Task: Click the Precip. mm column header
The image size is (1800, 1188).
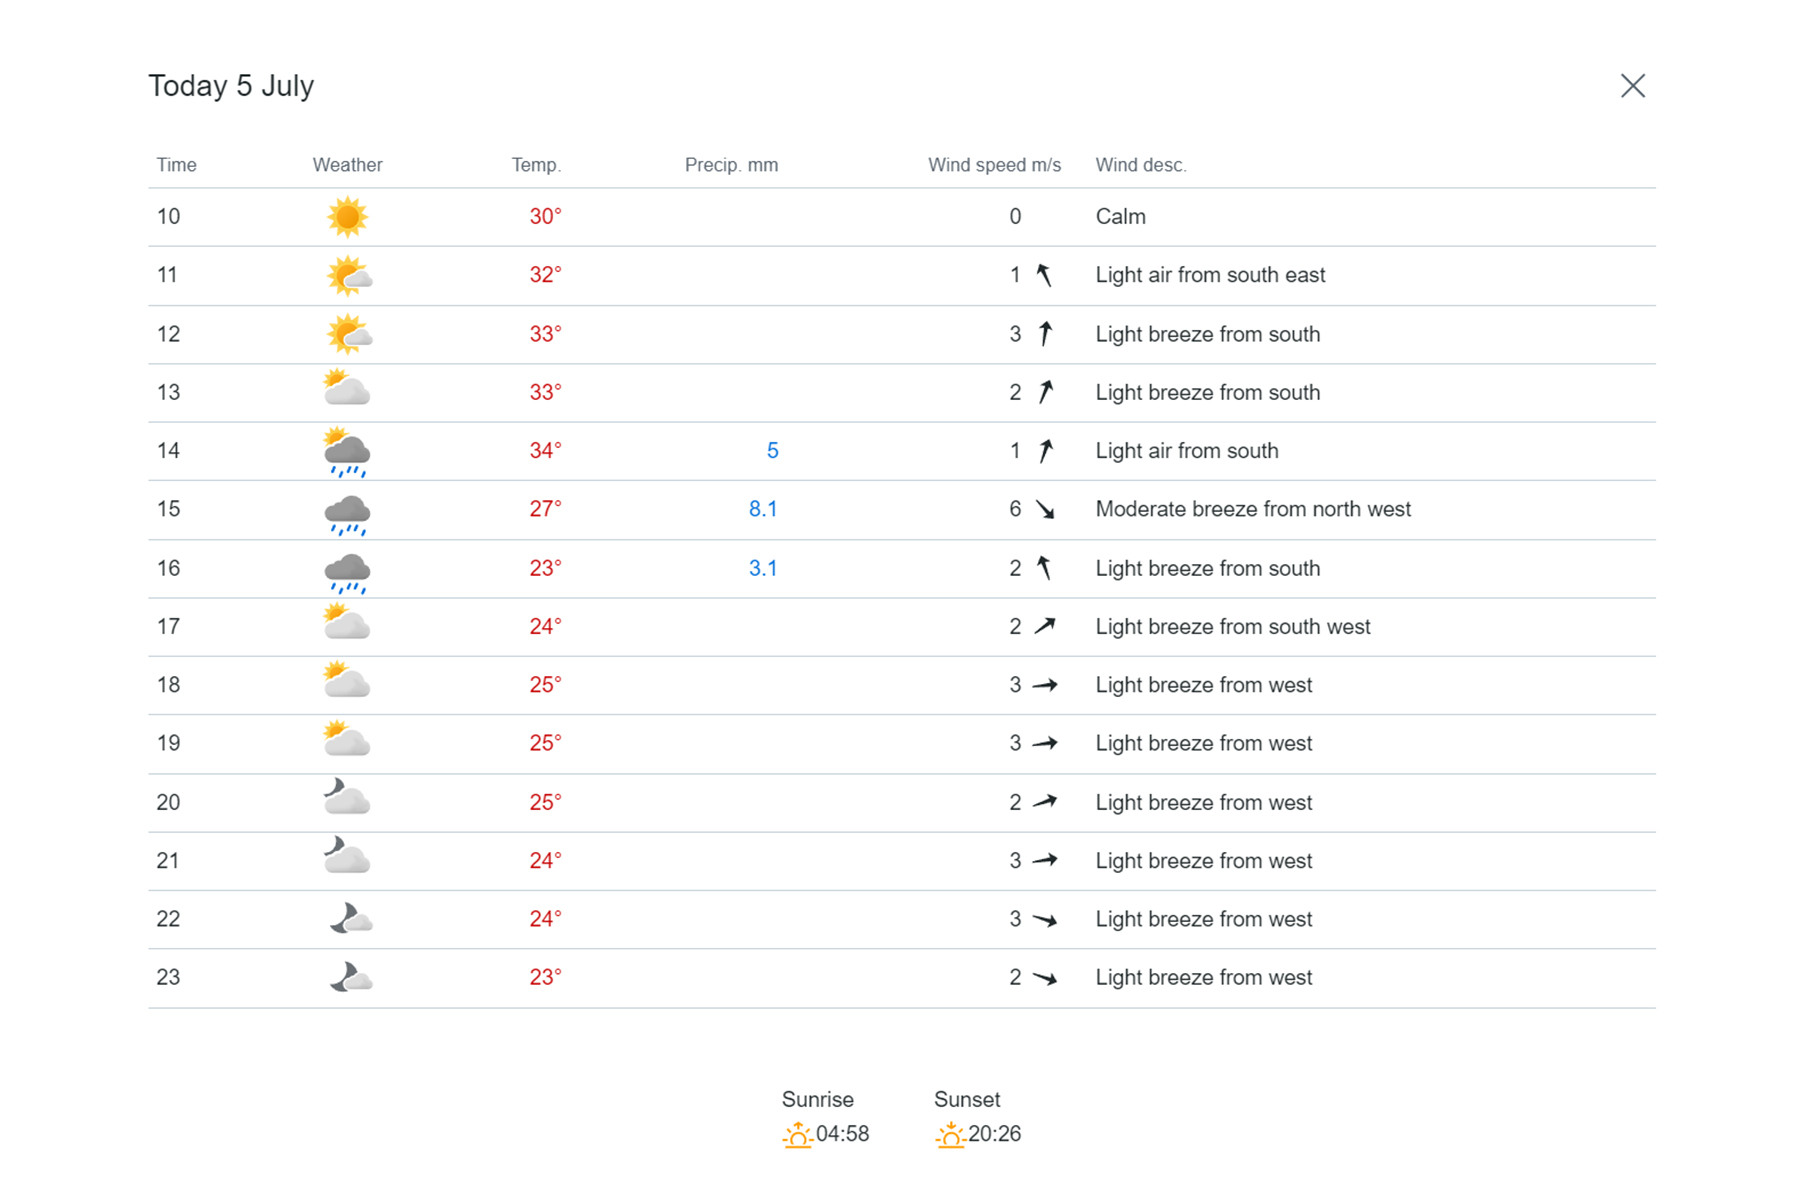Action: point(731,165)
